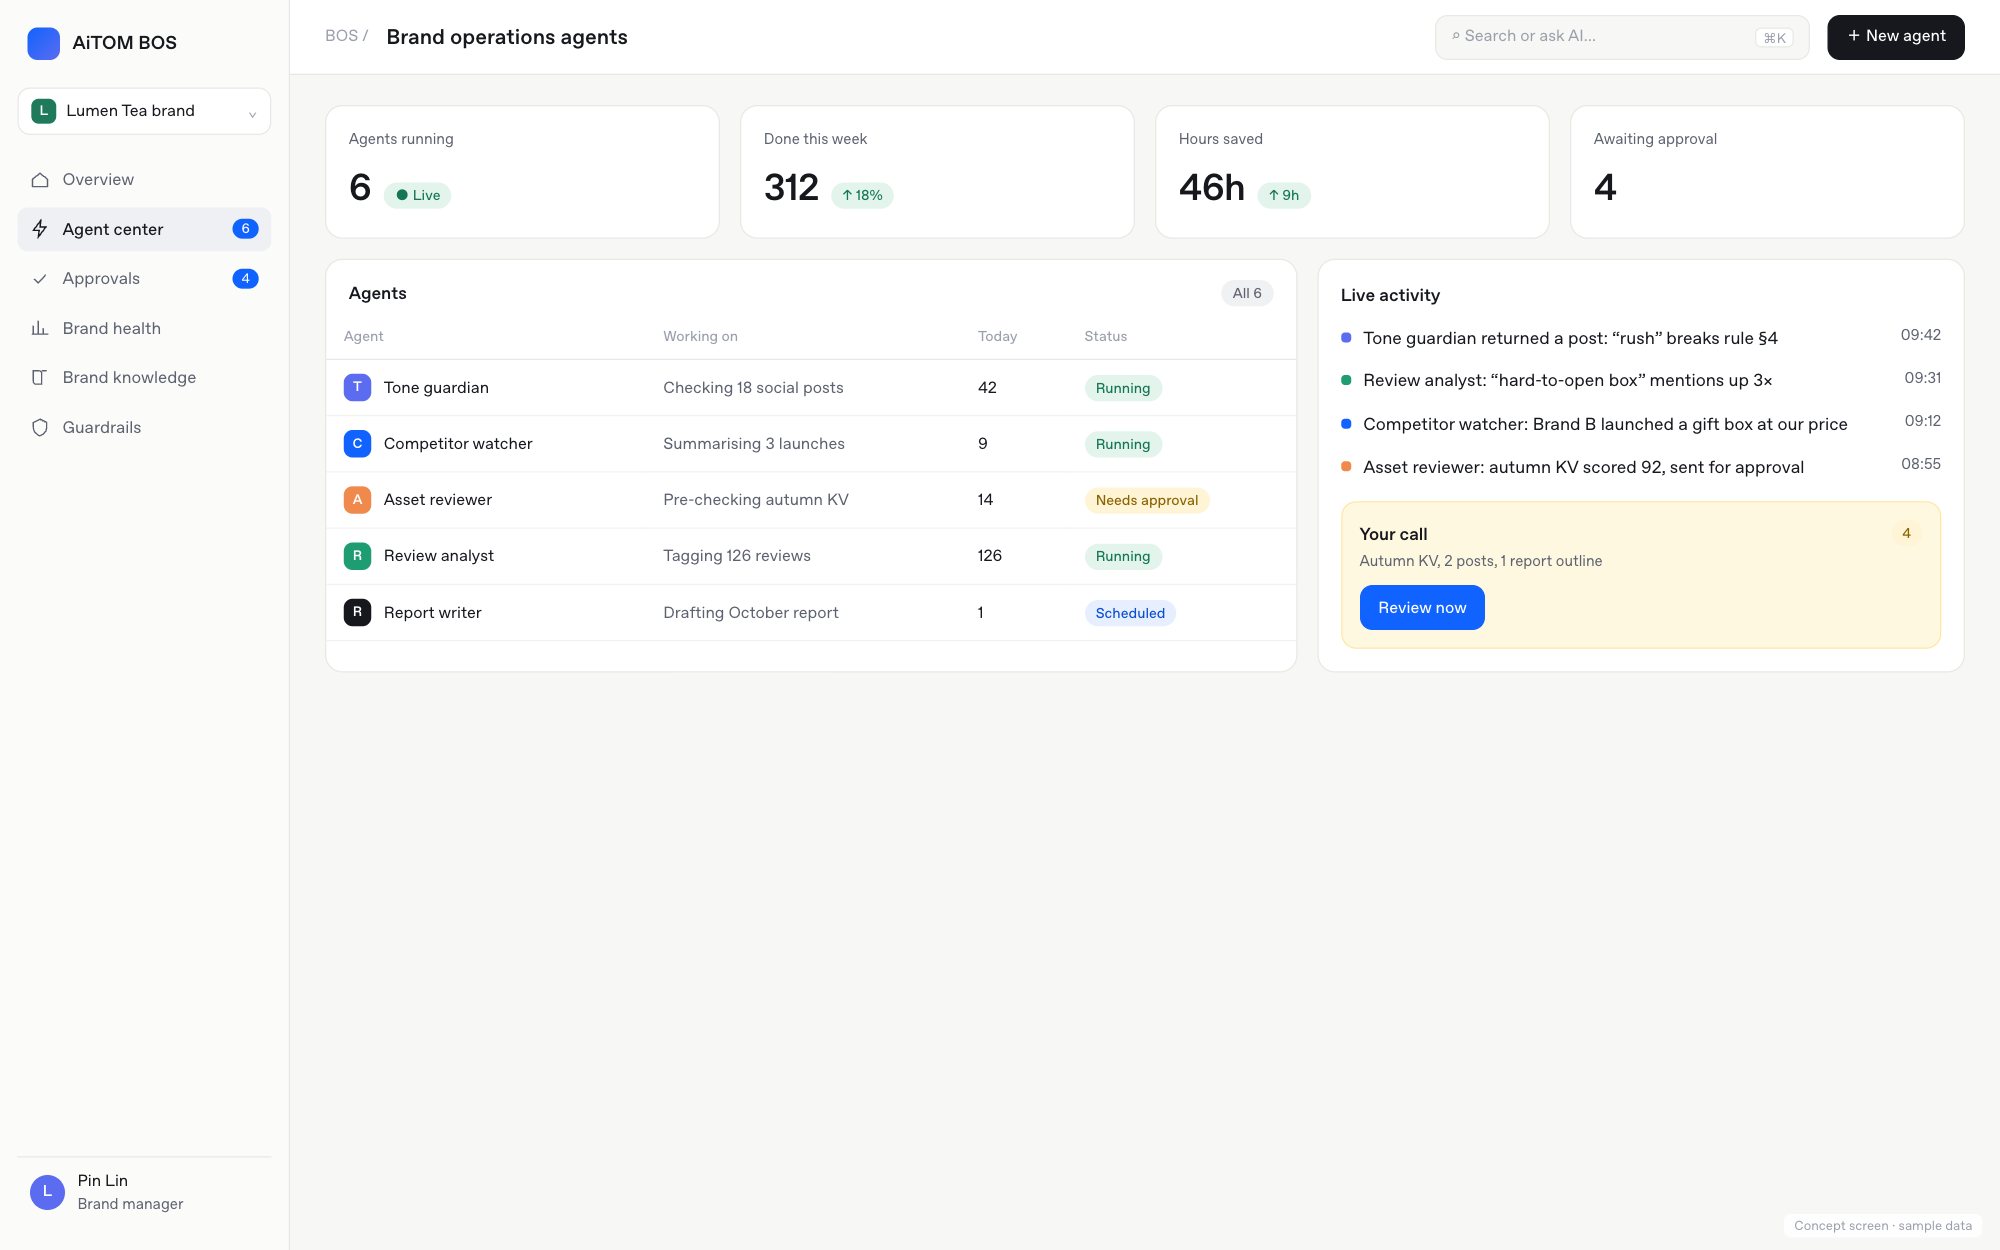This screenshot has width=2000, height=1250.
Task: Expand the Lumen Tea brand selector
Action: point(144,111)
